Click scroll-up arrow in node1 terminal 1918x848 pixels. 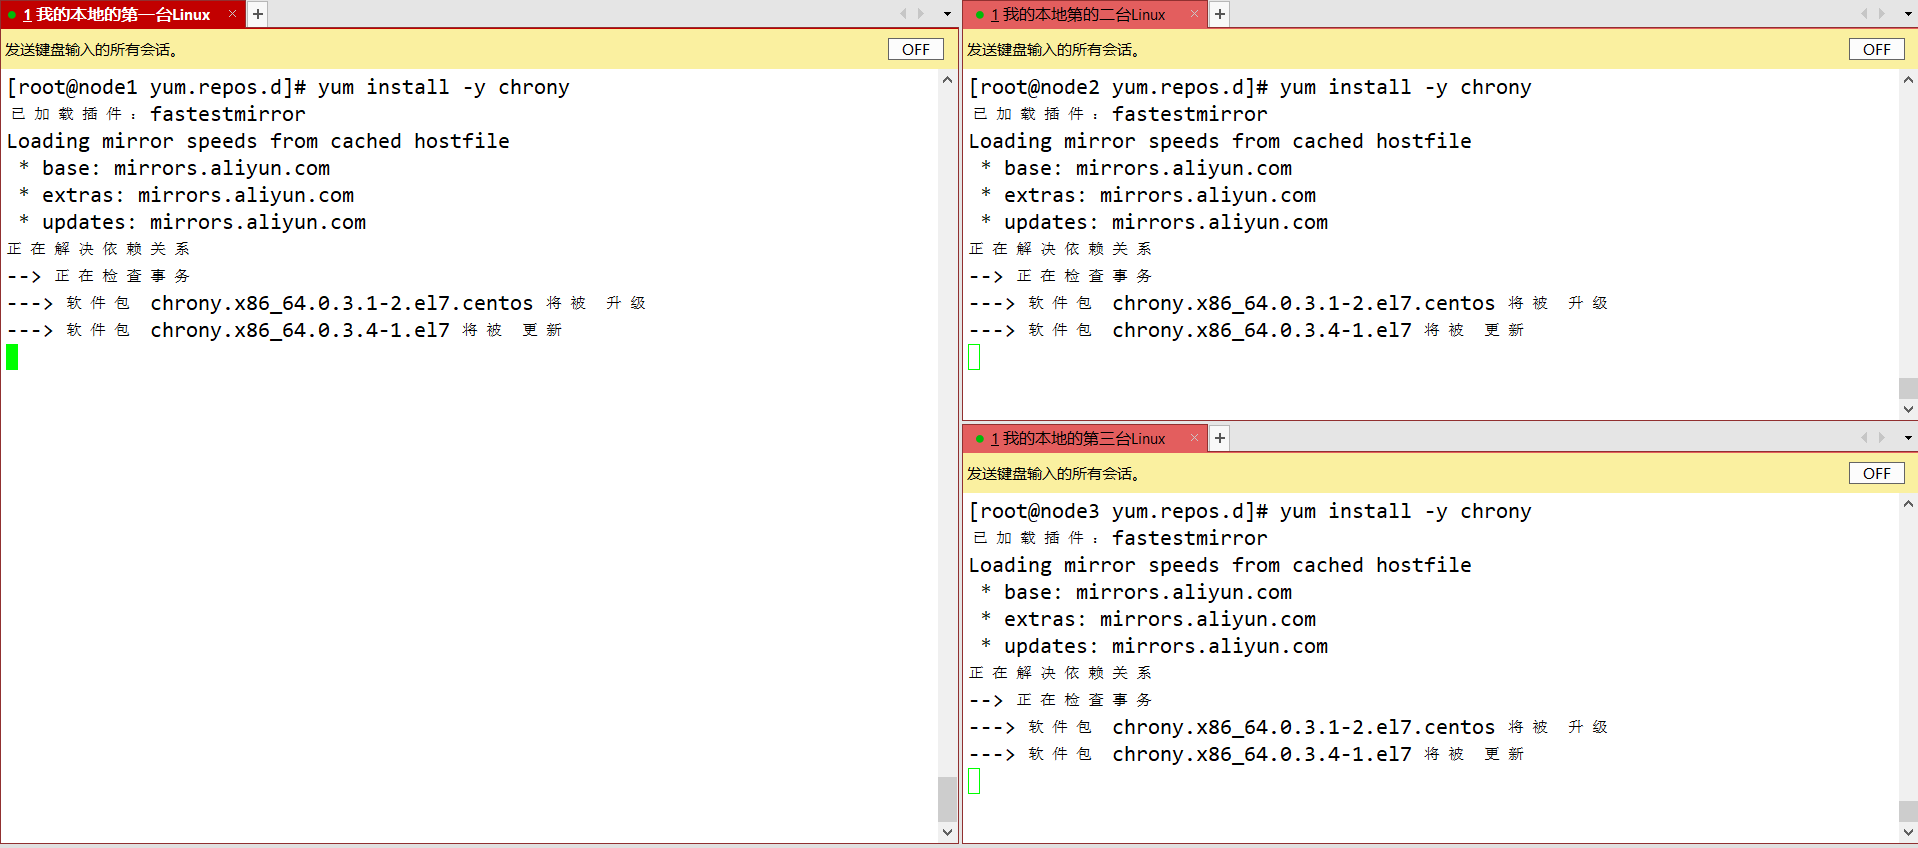(x=947, y=80)
